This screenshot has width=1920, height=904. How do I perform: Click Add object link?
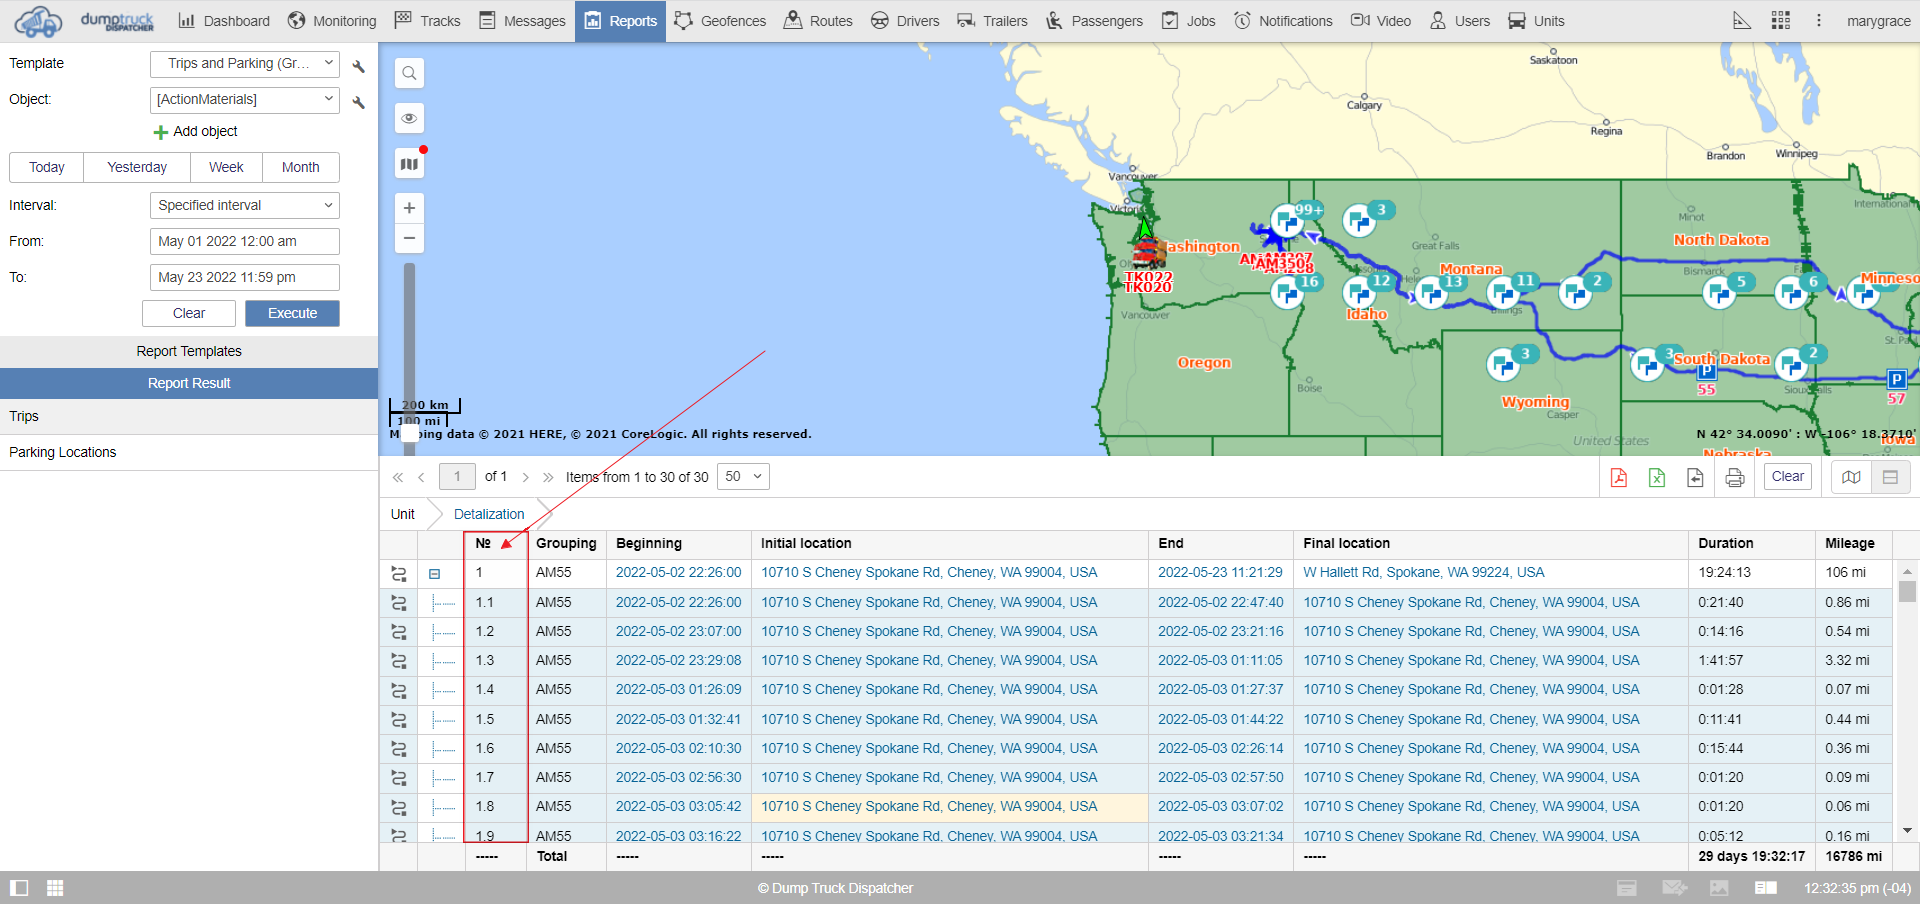click(x=196, y=132)
